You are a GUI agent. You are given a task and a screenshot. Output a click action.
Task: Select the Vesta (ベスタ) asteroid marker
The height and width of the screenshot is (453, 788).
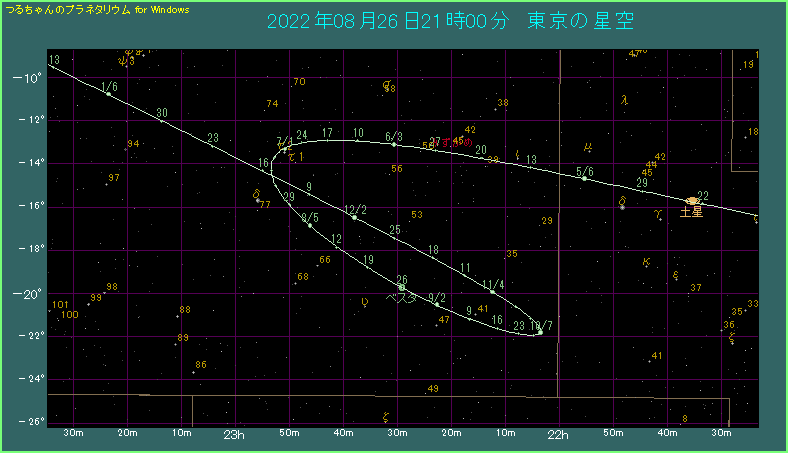401,287
